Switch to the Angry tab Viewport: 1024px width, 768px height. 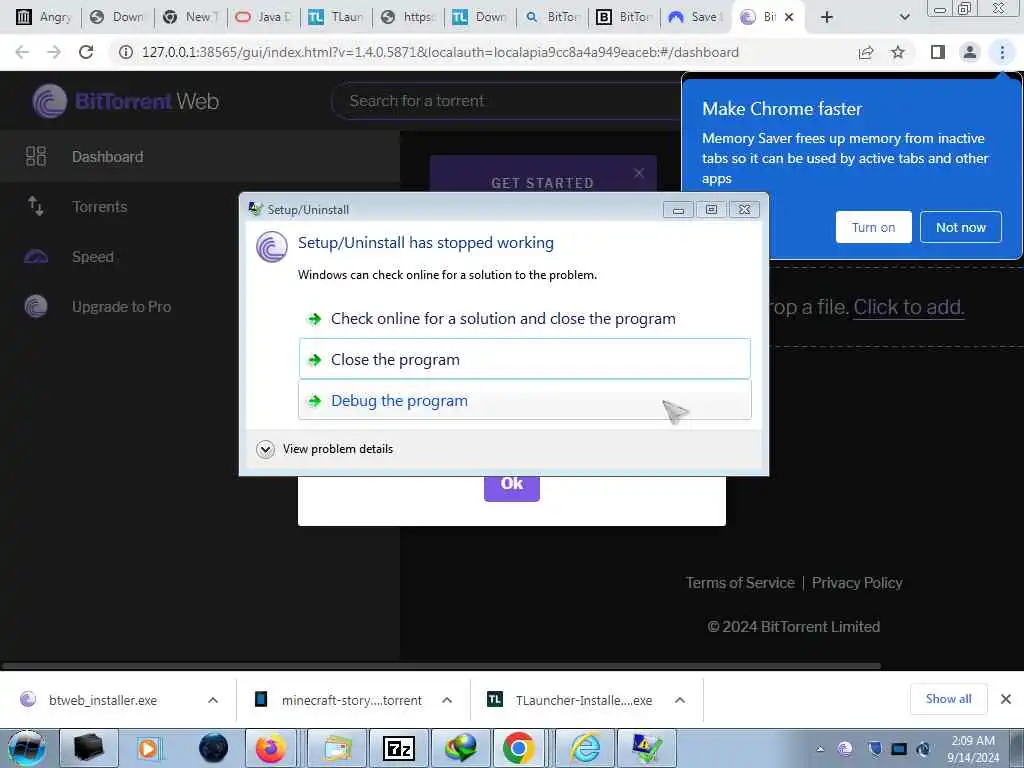44,17
